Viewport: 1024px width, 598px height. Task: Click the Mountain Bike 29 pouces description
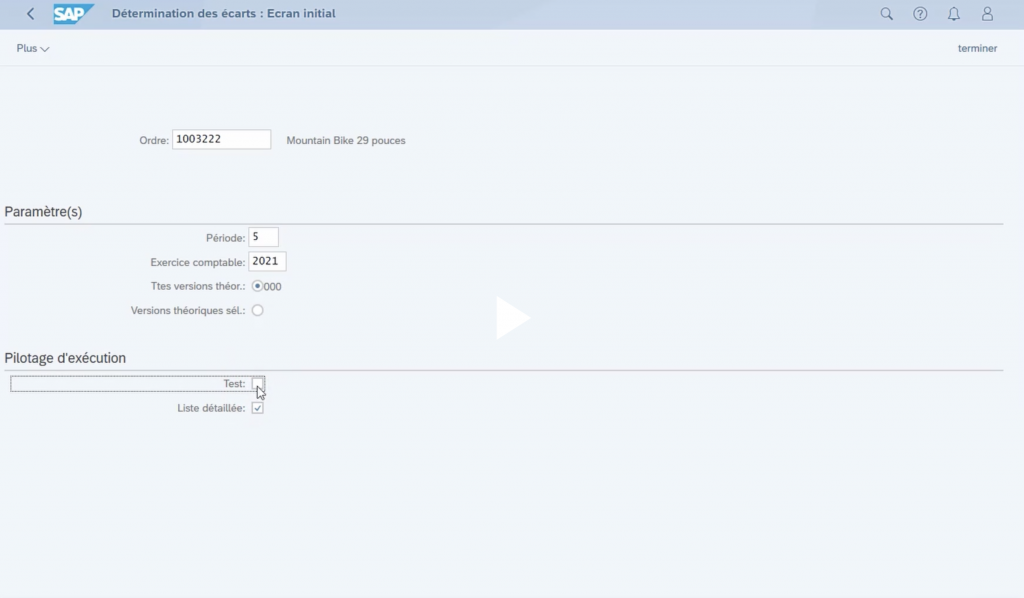(346, 141)
